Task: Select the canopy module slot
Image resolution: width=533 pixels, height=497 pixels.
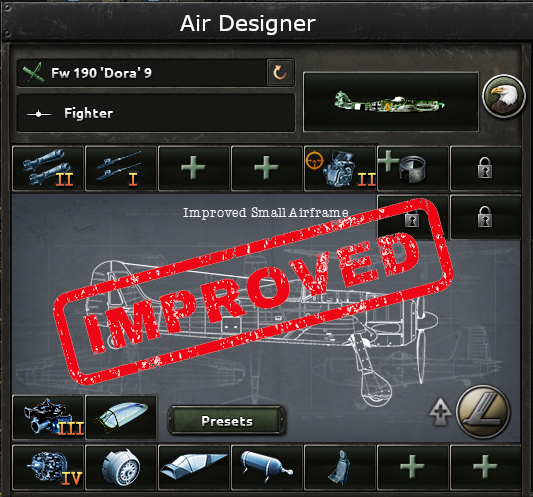Action: [121, 417]
